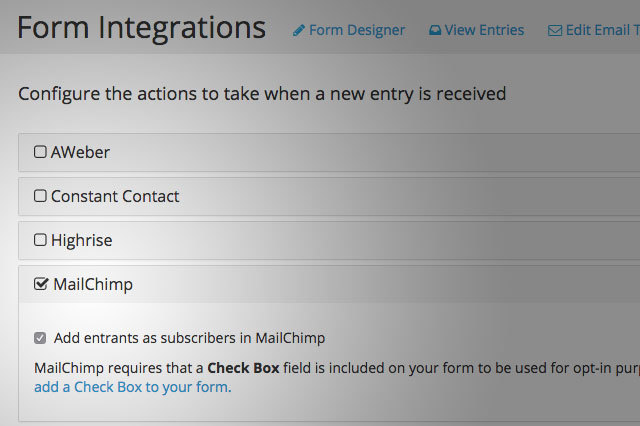Disable Add entrants as subscribers checkbox

pyautogui.click(x=40, y=338)
